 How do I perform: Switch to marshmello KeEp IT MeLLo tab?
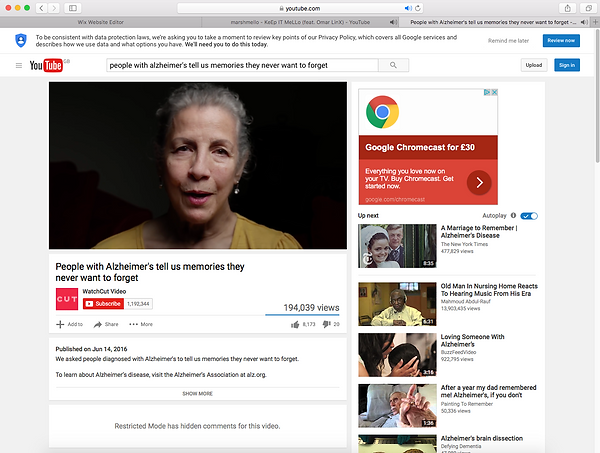point(300,22)
